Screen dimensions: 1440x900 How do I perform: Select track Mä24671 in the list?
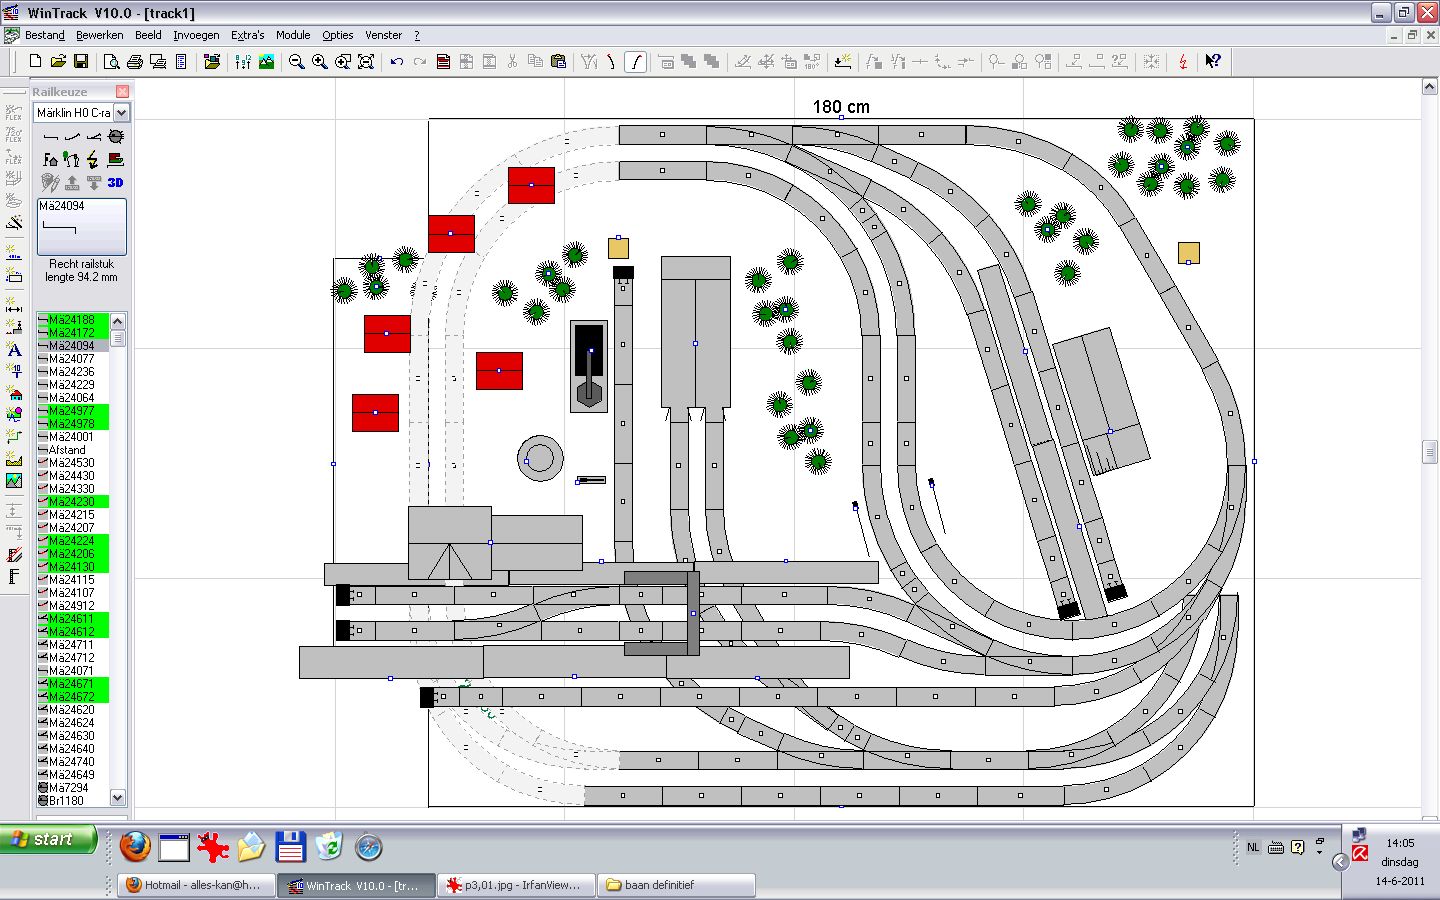click(x=72, y=684)
